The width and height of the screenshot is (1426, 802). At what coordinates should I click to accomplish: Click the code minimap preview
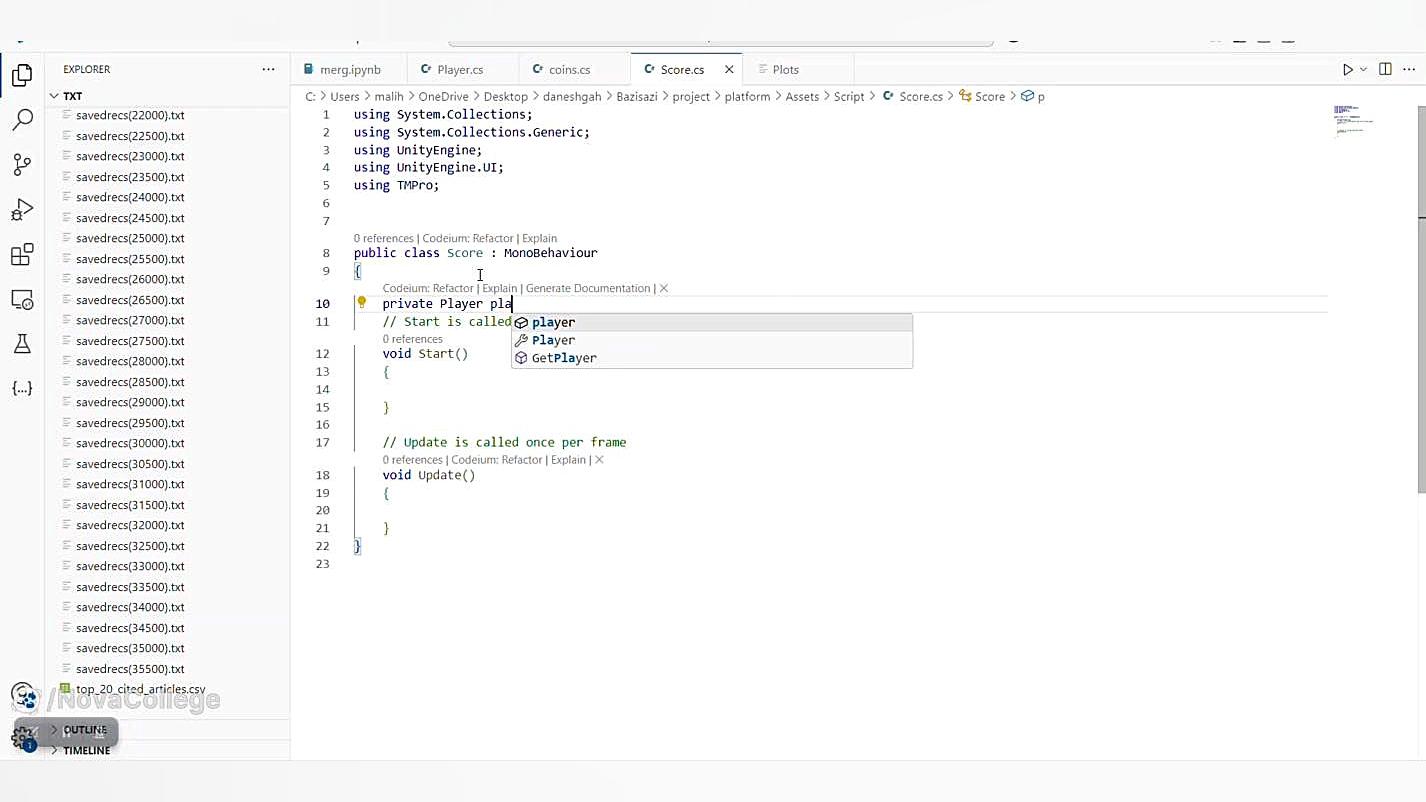pos(1354,119)
